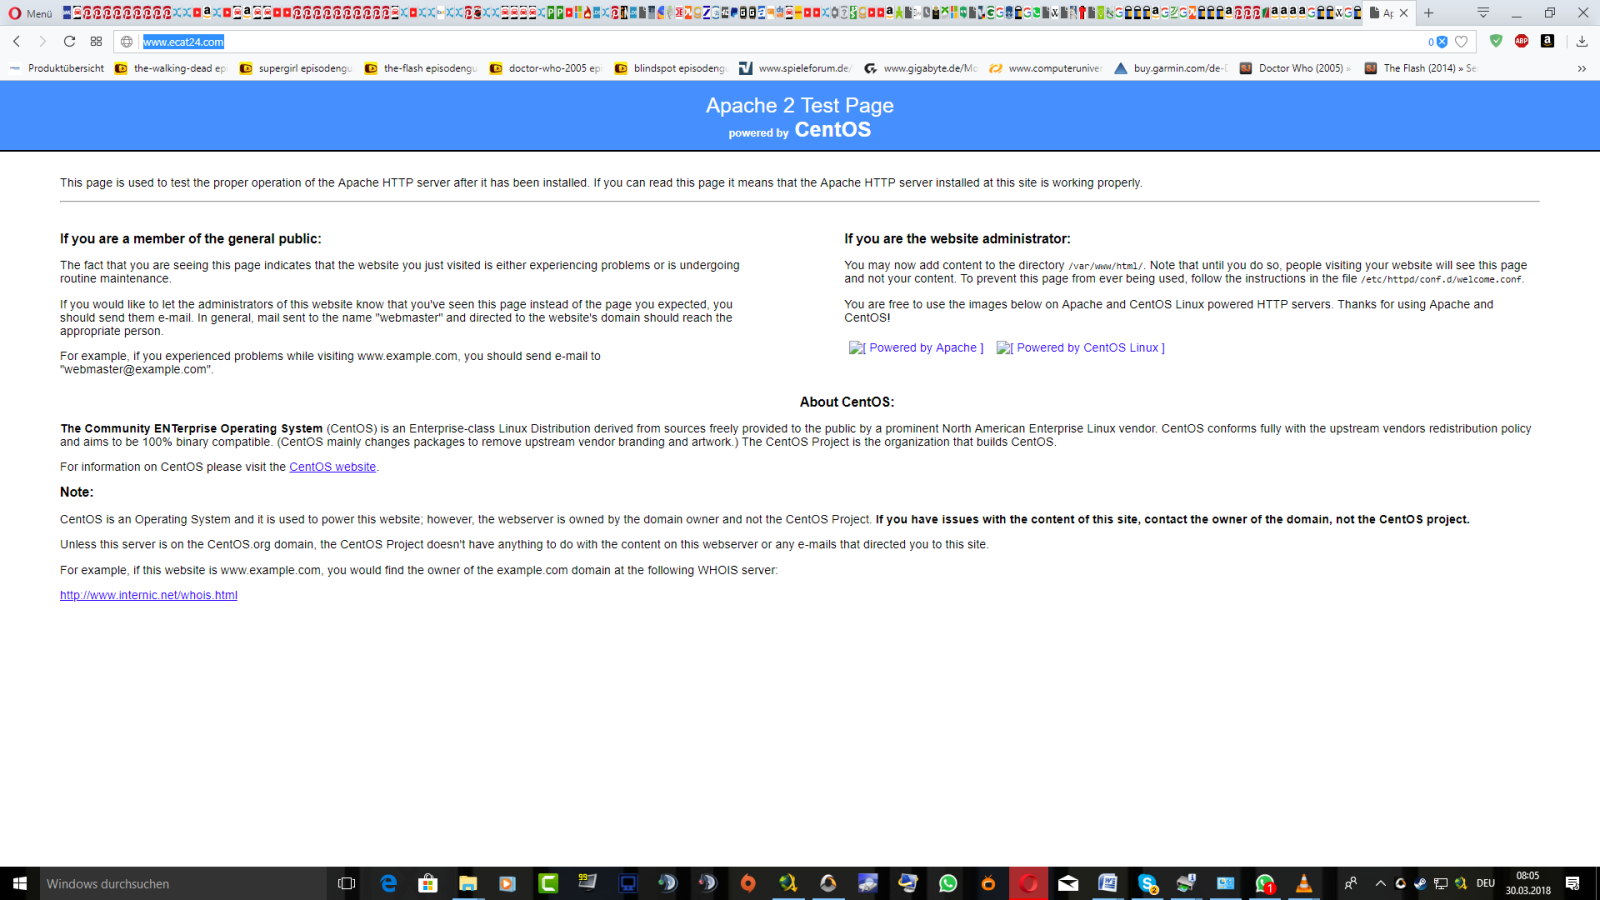Open a new tab with plus button
Screen dimensions: 1600x900
[1429, 13]
